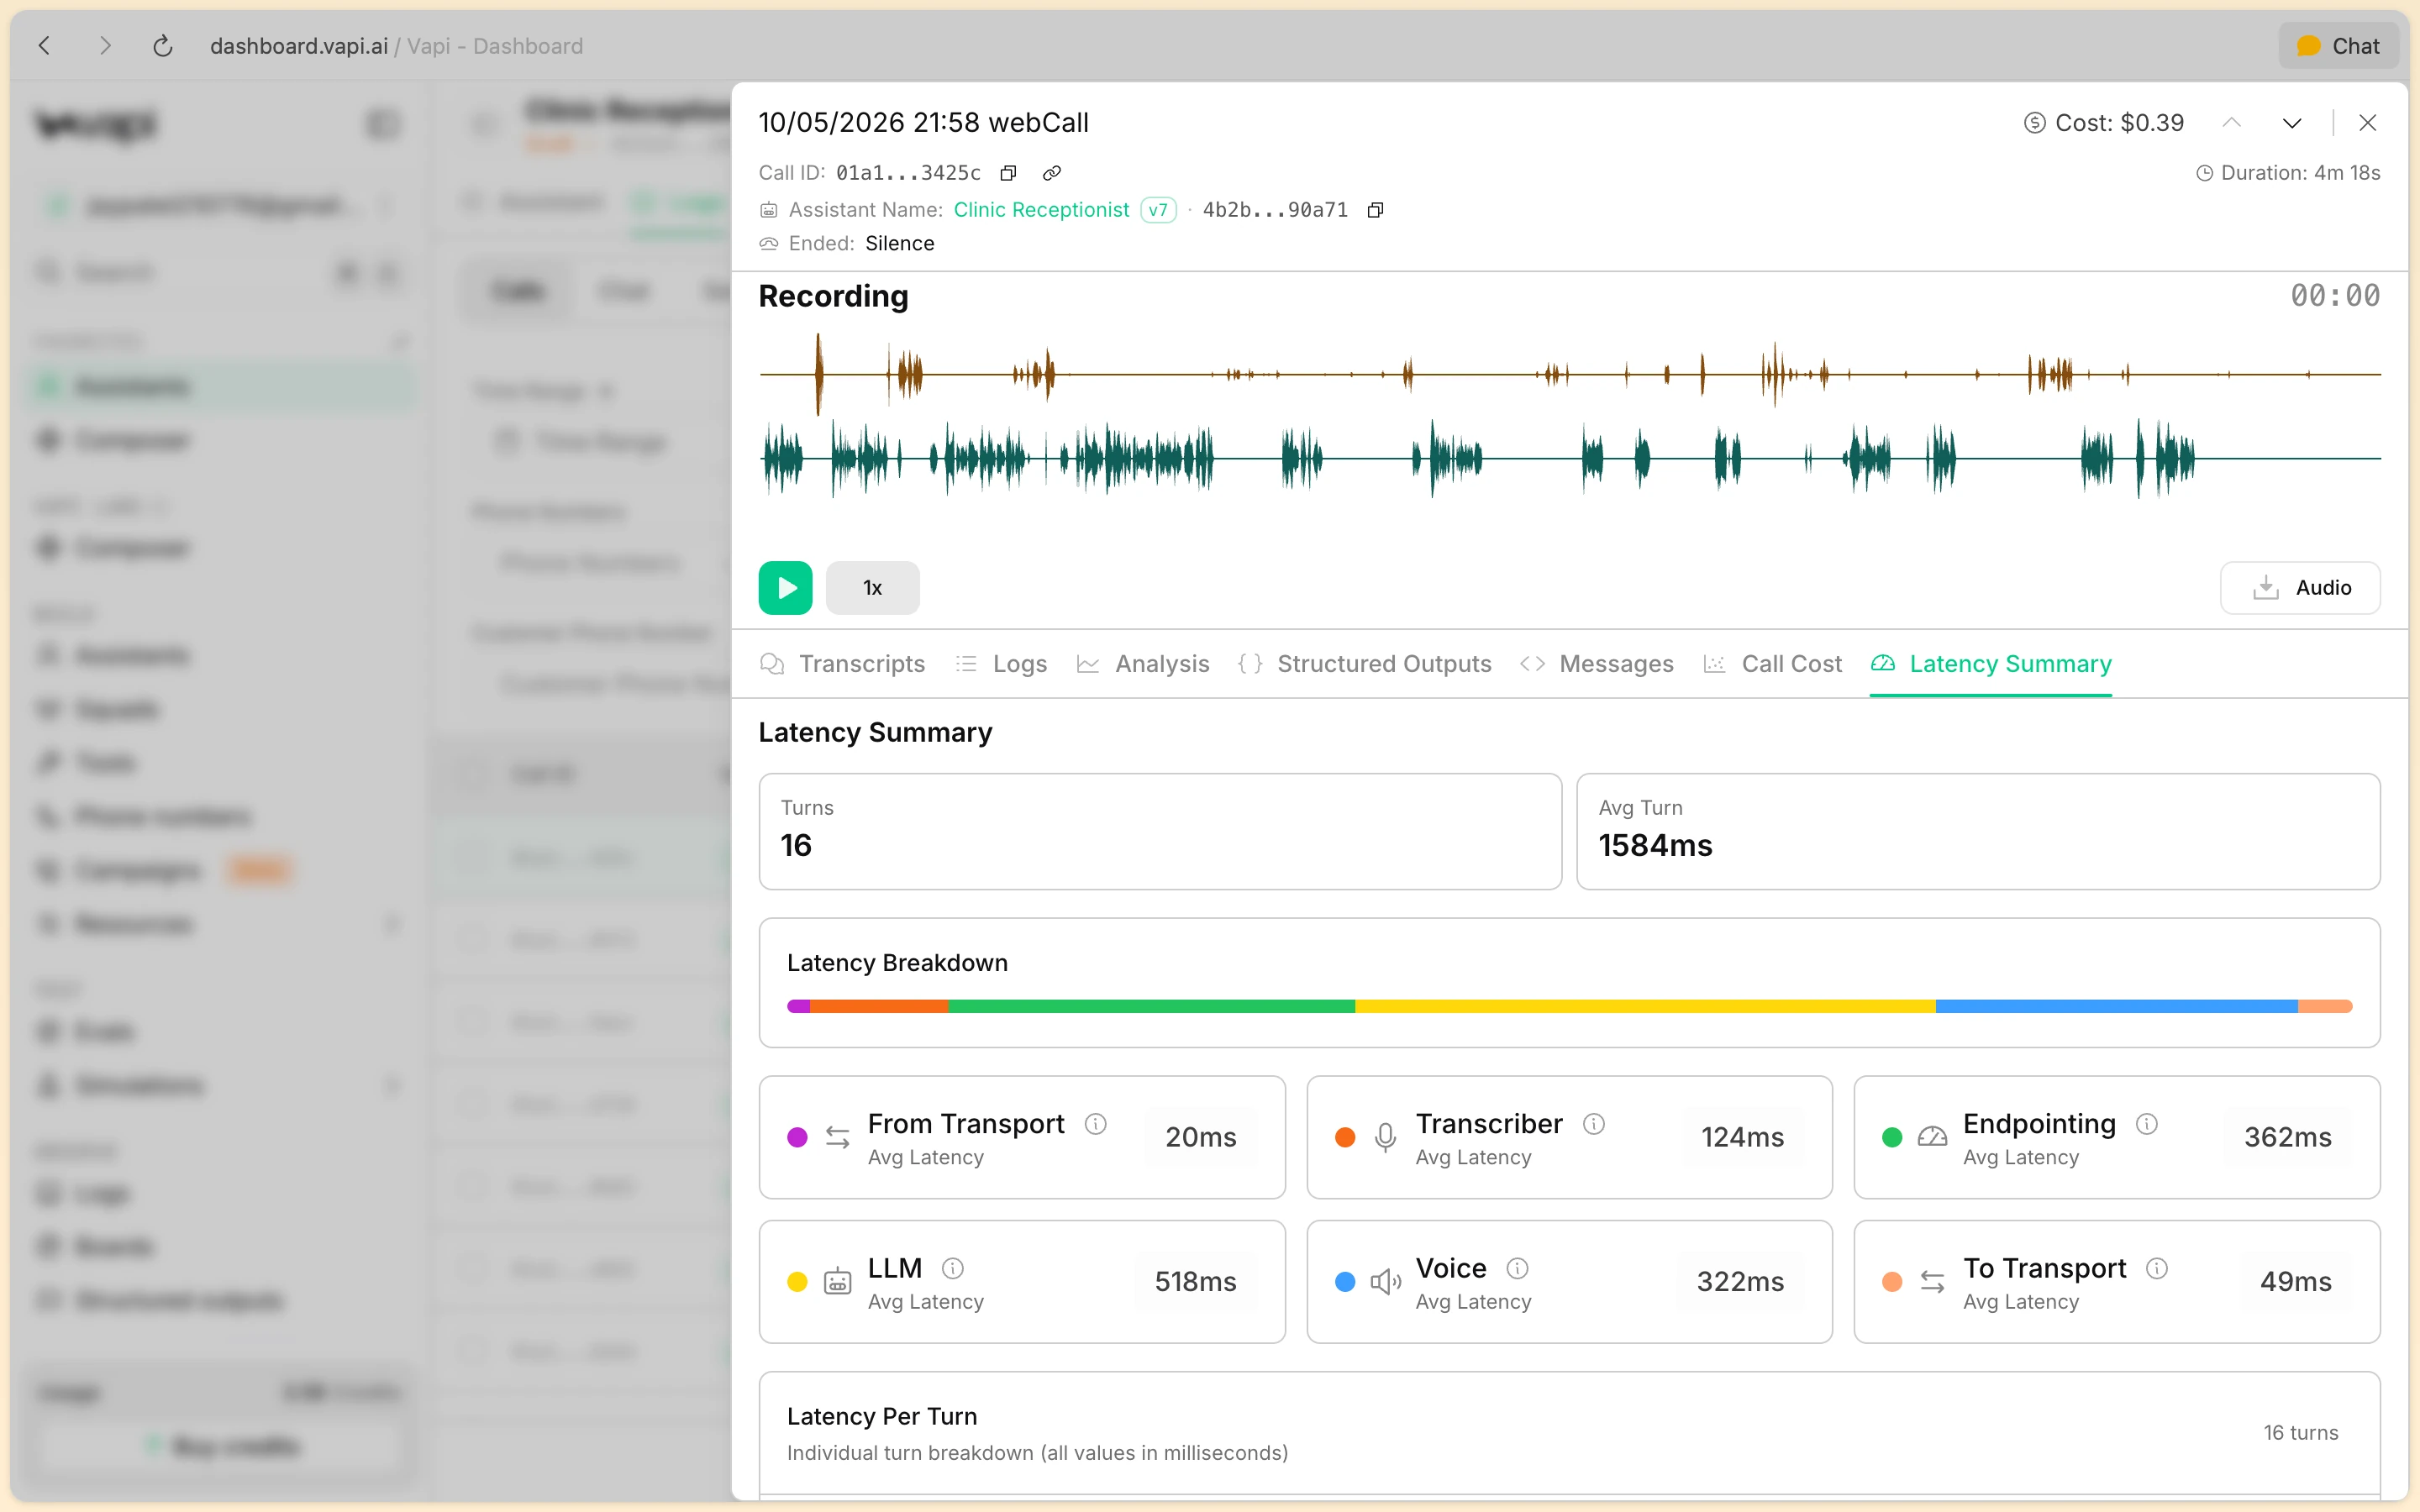The width and height of the screenshot is (2420, 1512).
Task: Click the 322ms Voice latency value
Action: pos(1740,1282)
